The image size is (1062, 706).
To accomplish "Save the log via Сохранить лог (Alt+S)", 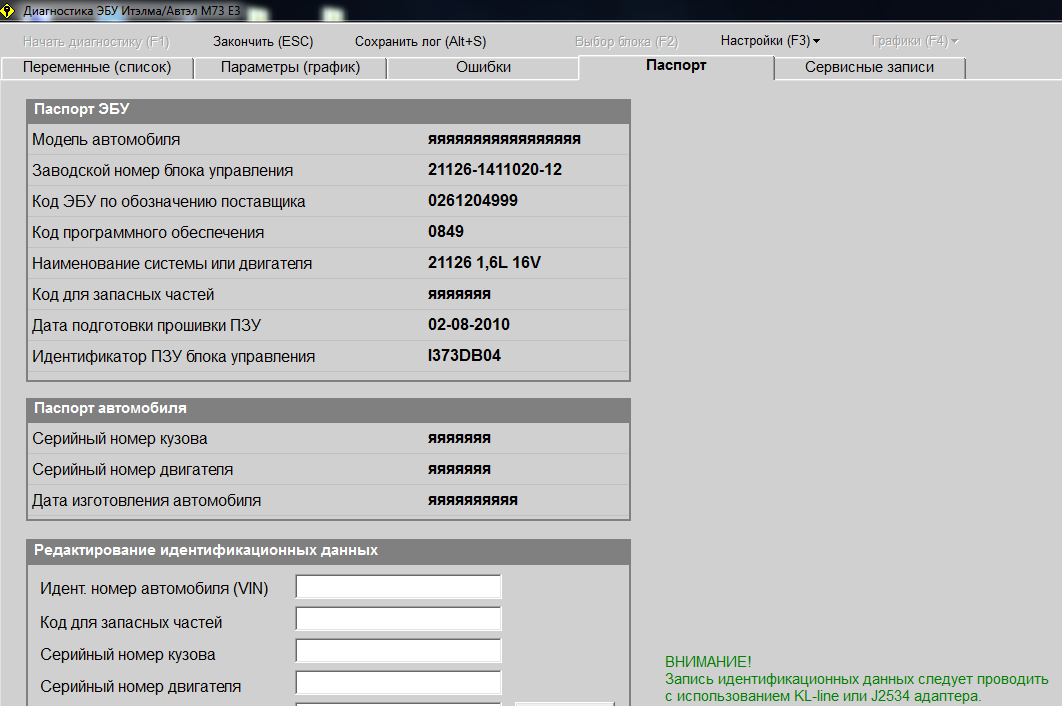I will pos(420,42).
